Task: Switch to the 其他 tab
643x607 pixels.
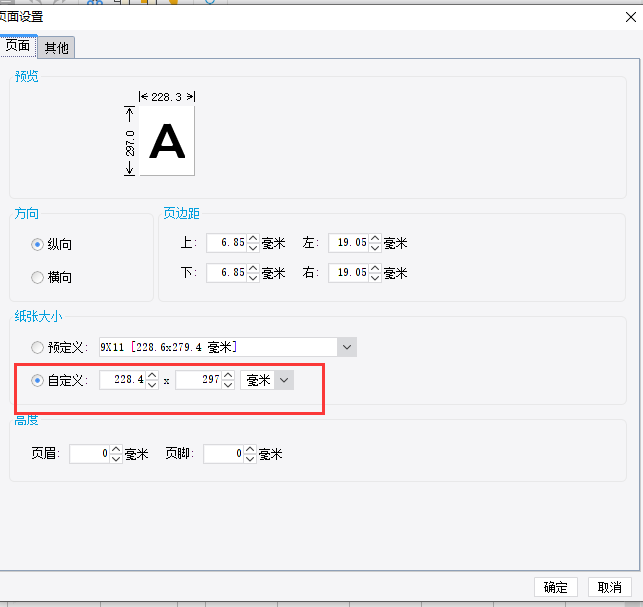Action: pos(57,48)
